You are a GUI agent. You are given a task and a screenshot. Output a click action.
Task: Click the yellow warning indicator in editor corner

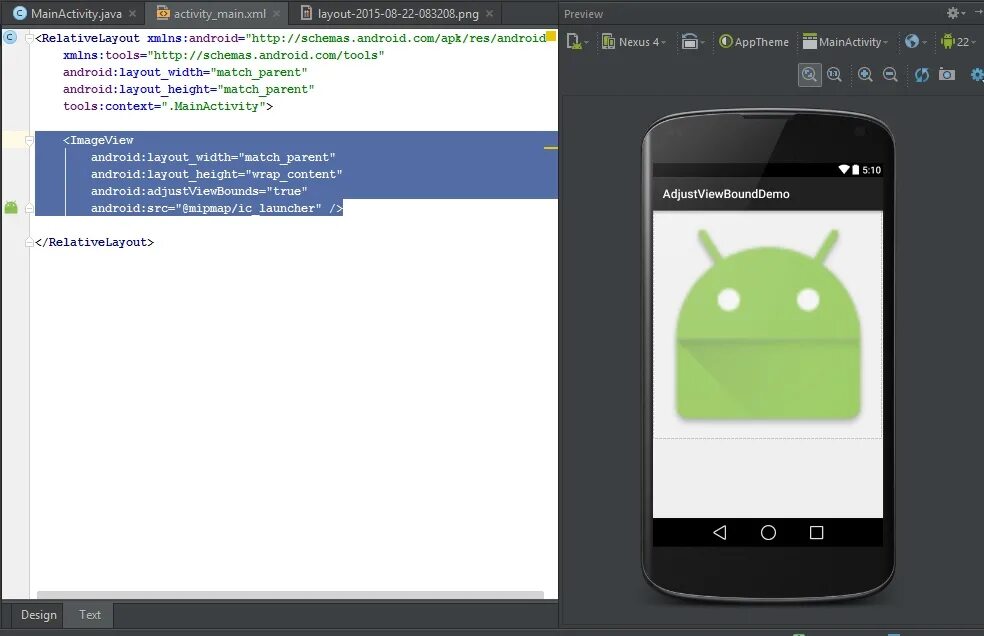click(551, 36)
